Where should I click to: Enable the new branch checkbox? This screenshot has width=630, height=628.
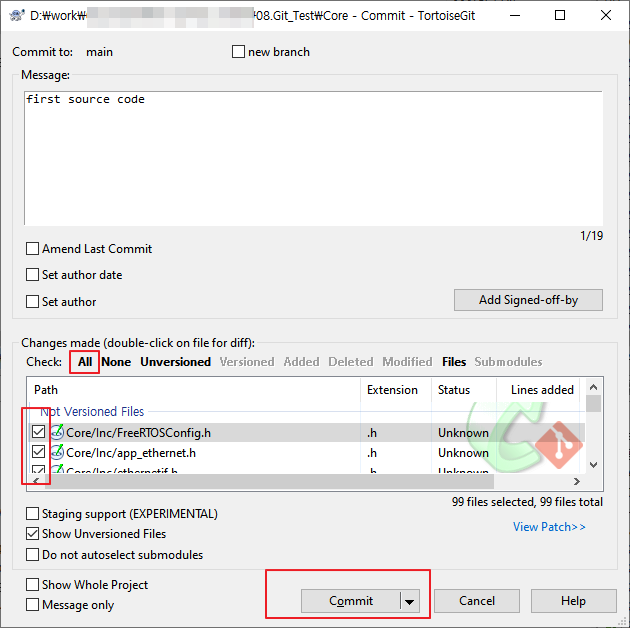[238, 52]
